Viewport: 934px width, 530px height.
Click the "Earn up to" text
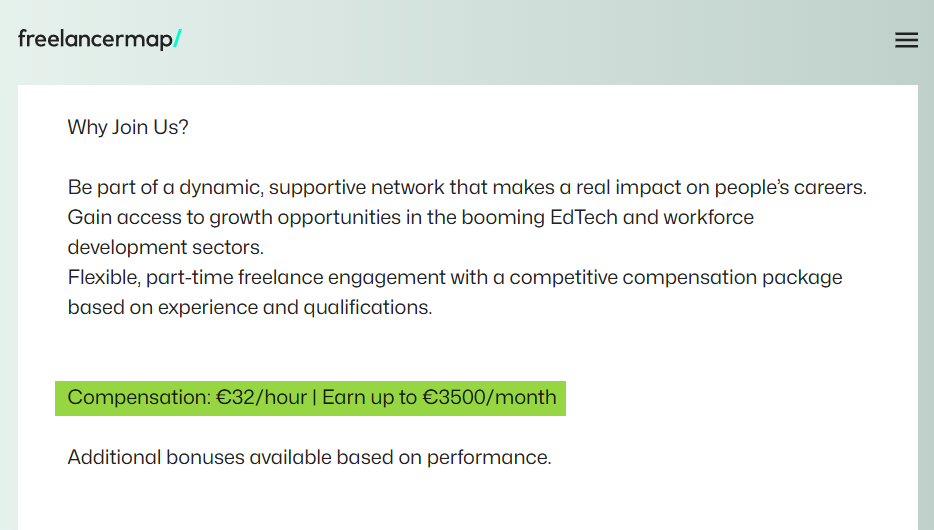[x=369, y=397]
